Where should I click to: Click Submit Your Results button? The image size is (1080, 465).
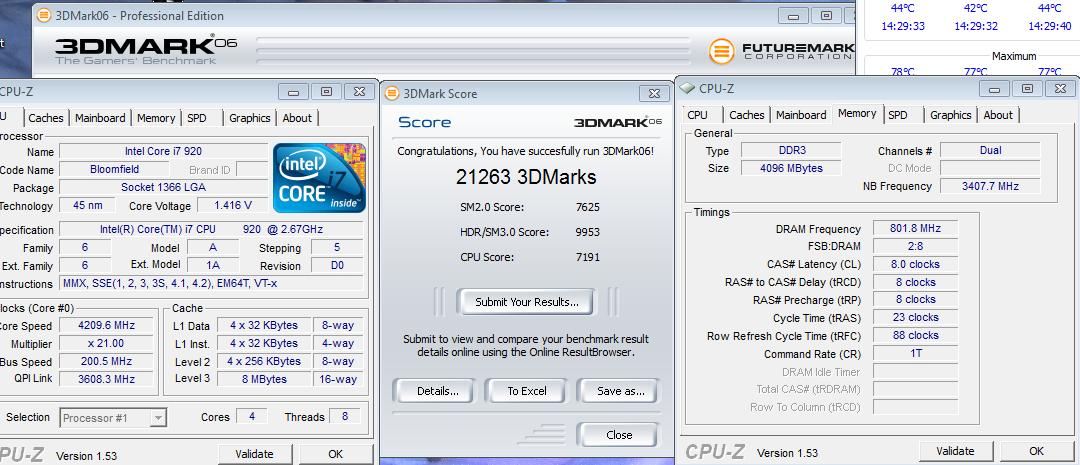coord(527,302)
